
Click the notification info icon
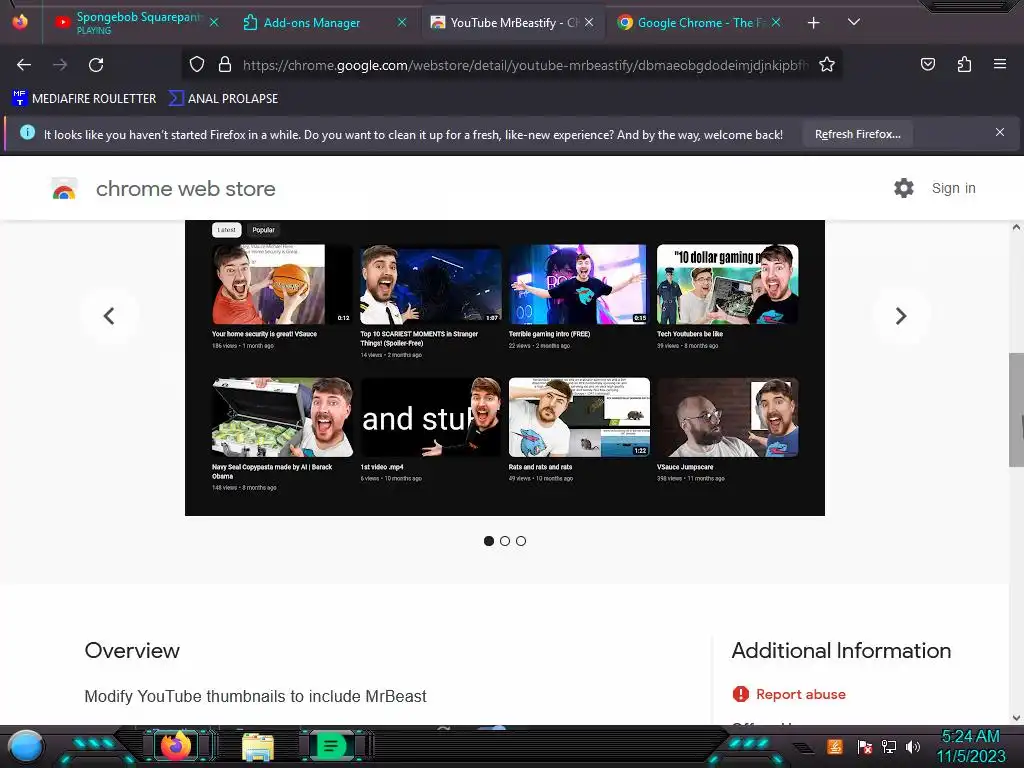(x=27, y=133)
